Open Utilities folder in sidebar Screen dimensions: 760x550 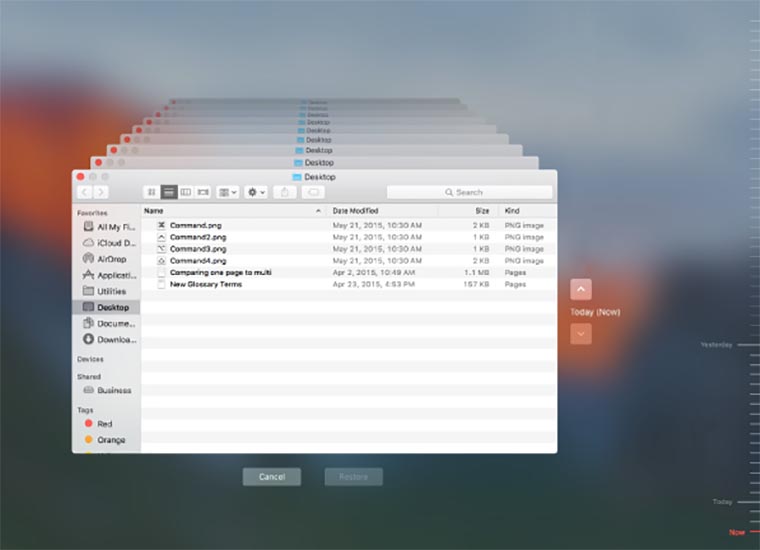click(x=105, y=291)
